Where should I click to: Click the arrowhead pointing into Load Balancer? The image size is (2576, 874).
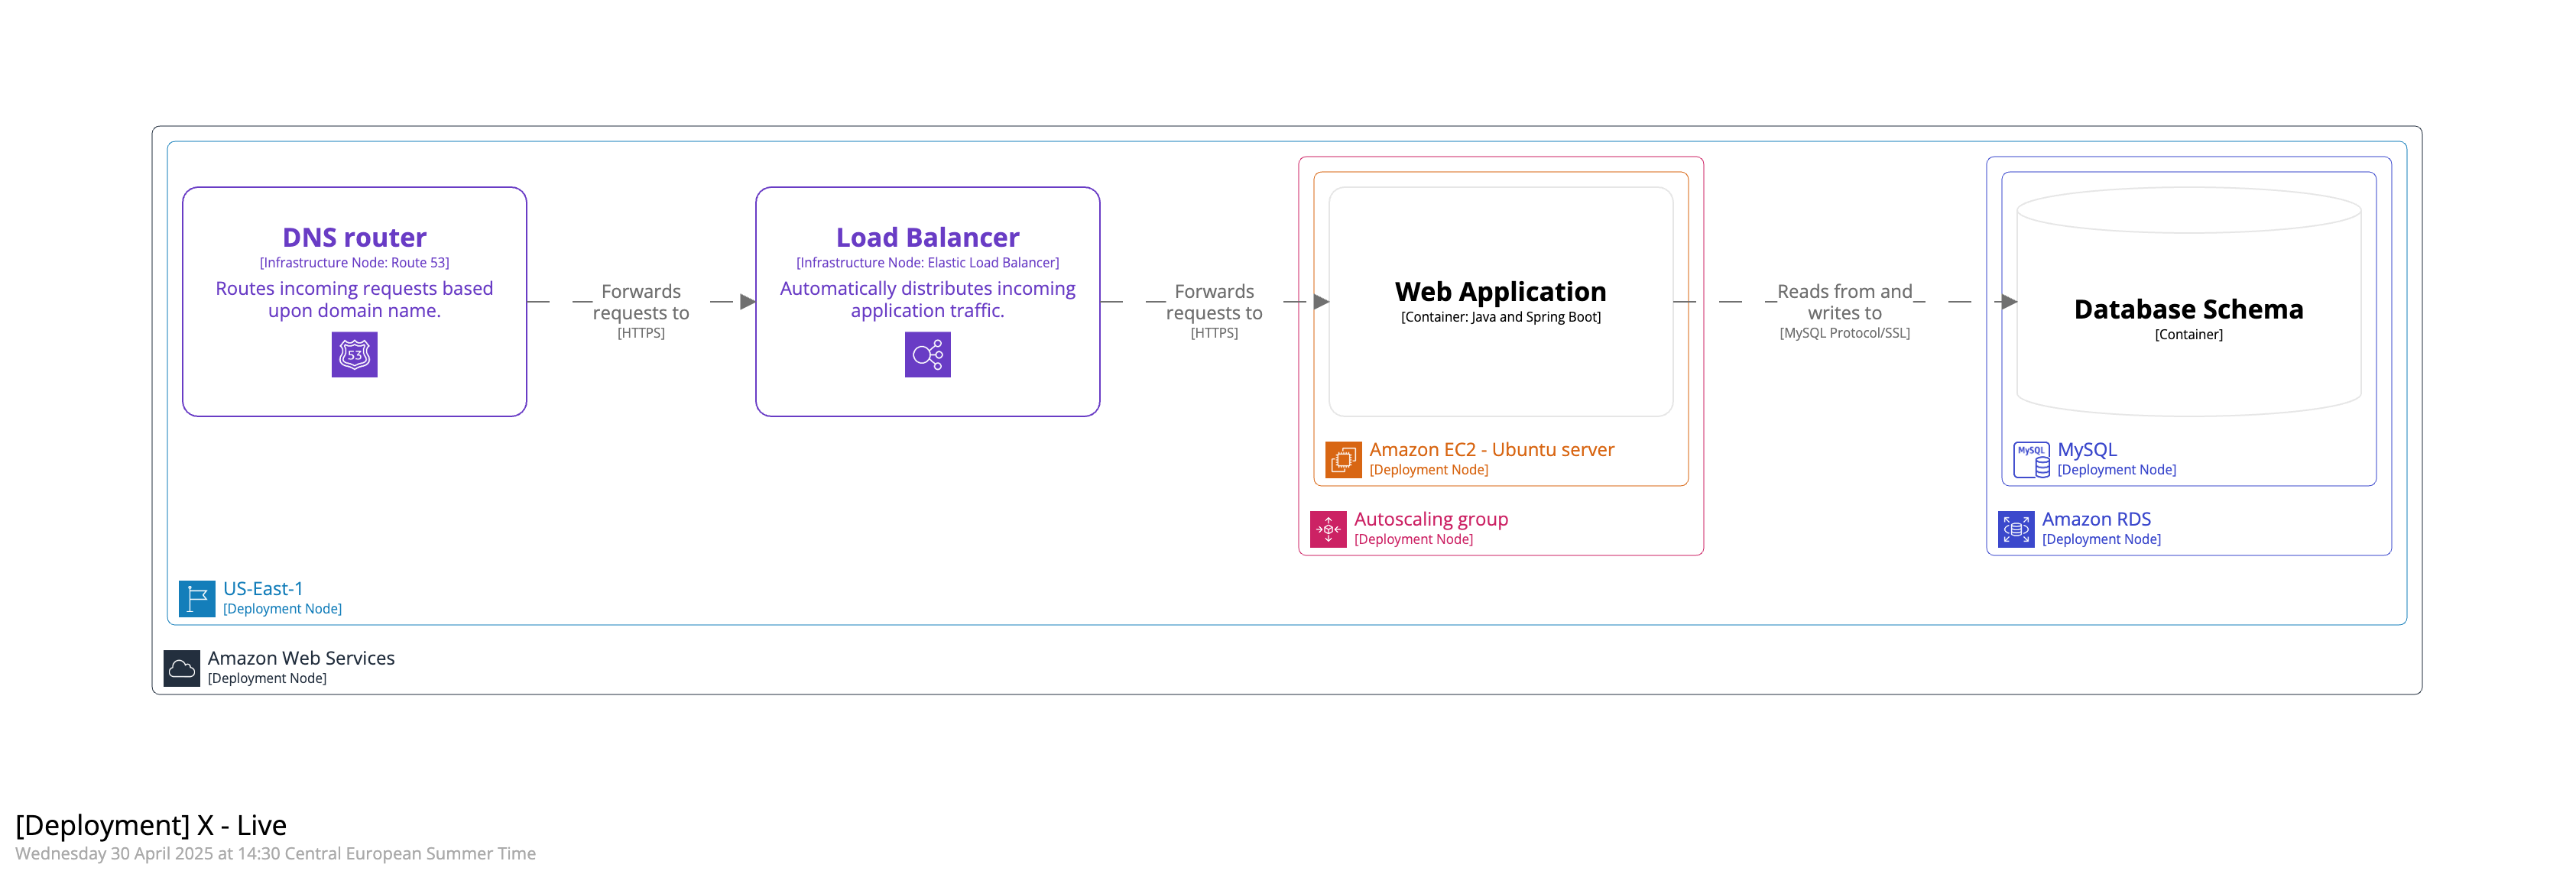[747, 302]
